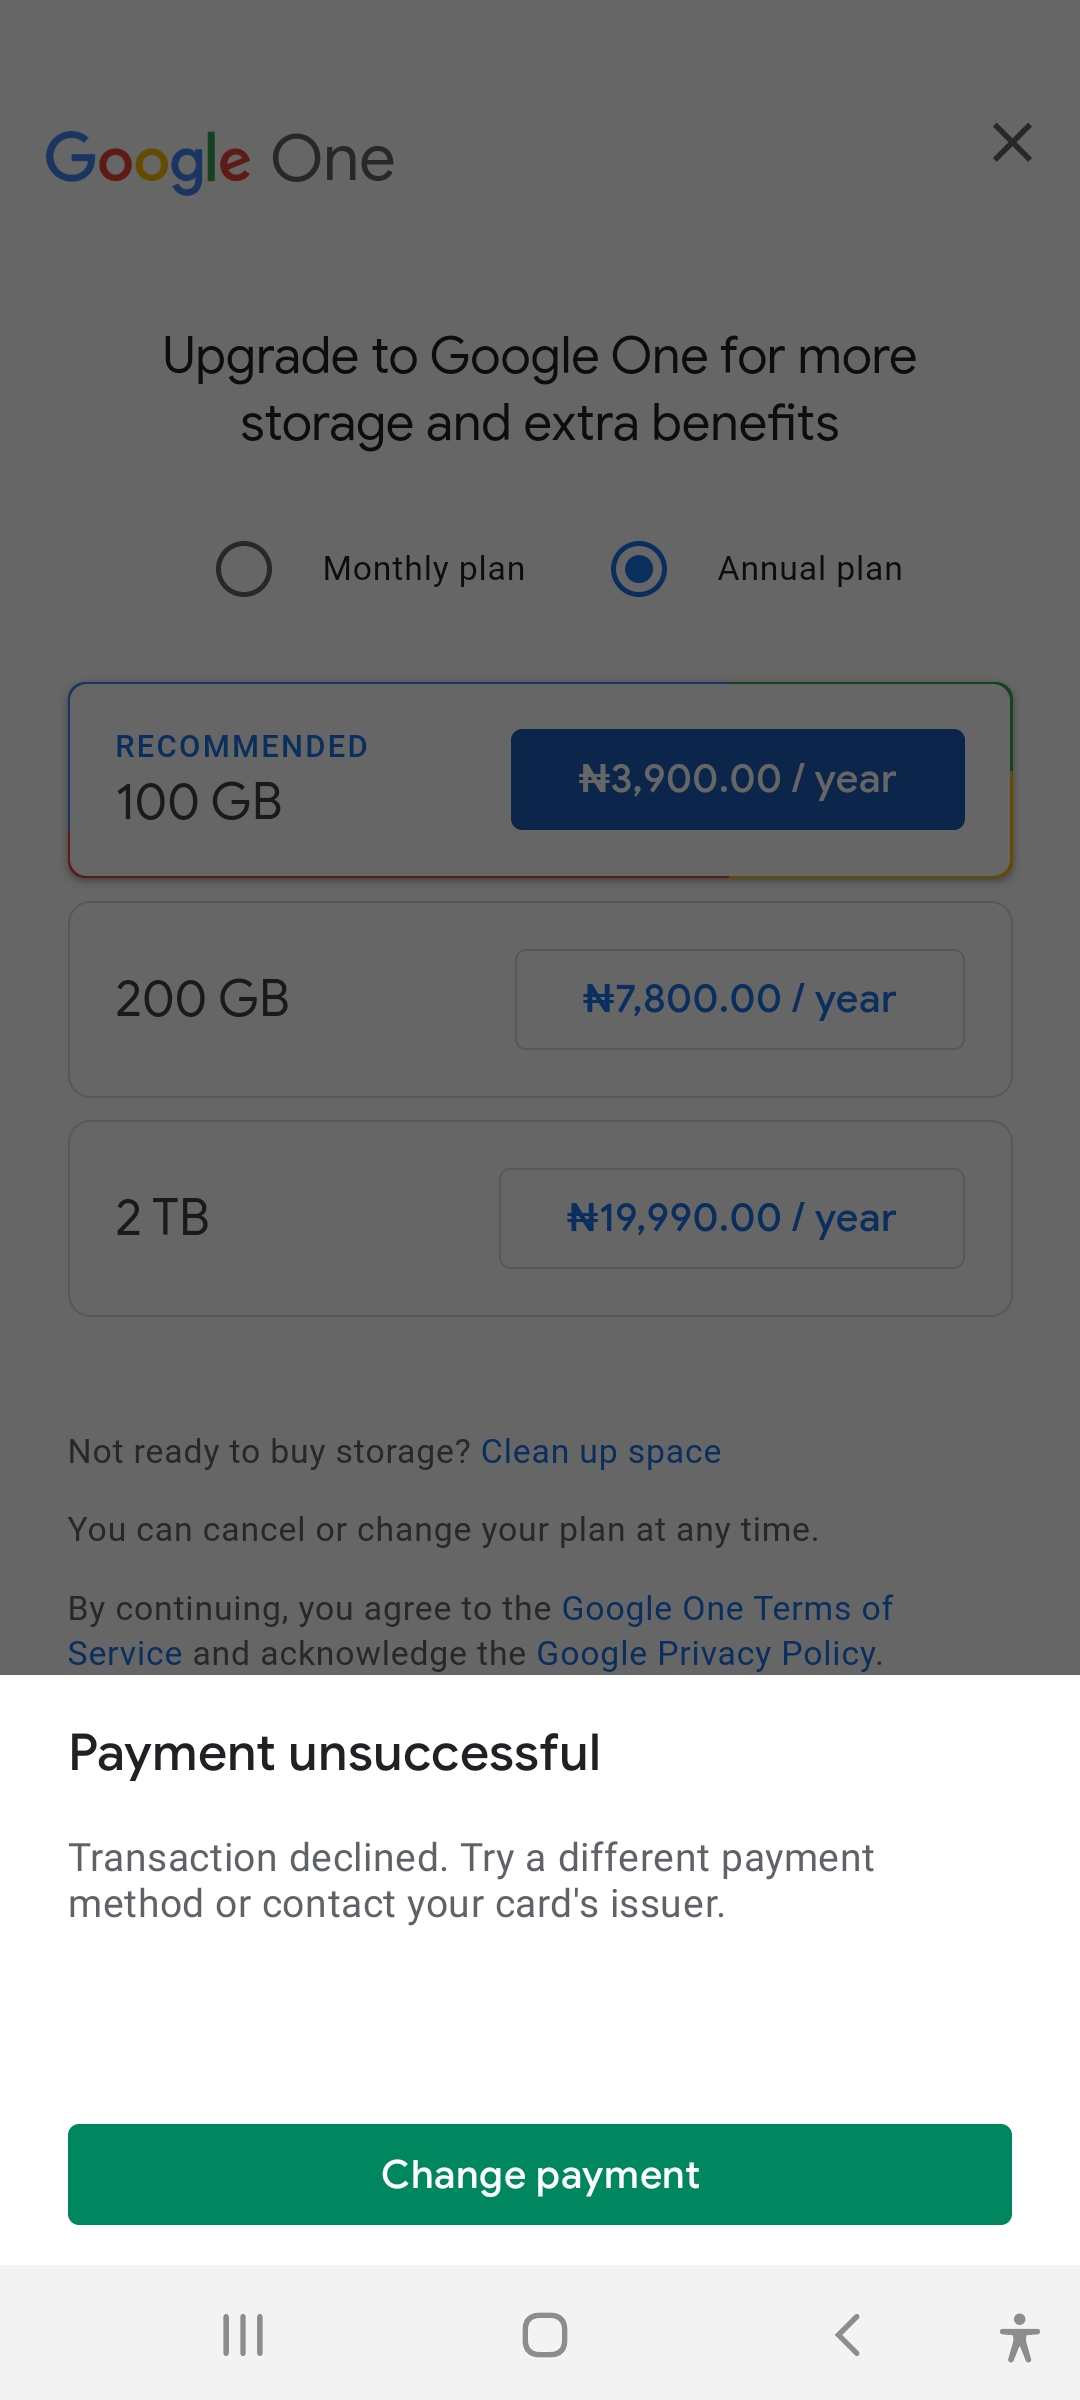Tap the Annual plan label

pyautogui.click(x=810, y=569)
